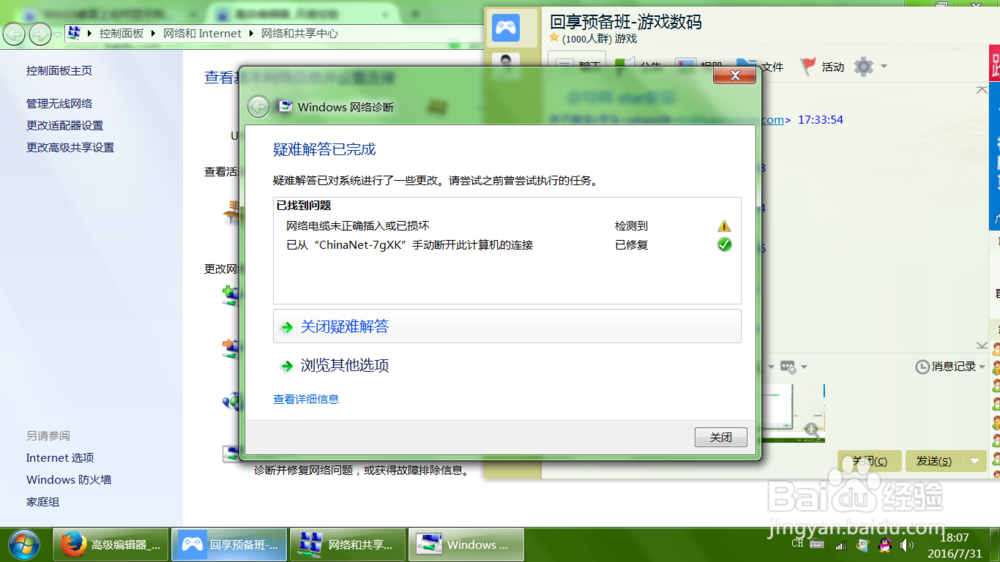This screenshot has height=562, width=1000.
Task: Click the back arrow in the network diagnostics dialog
Action: pos(258,107)
